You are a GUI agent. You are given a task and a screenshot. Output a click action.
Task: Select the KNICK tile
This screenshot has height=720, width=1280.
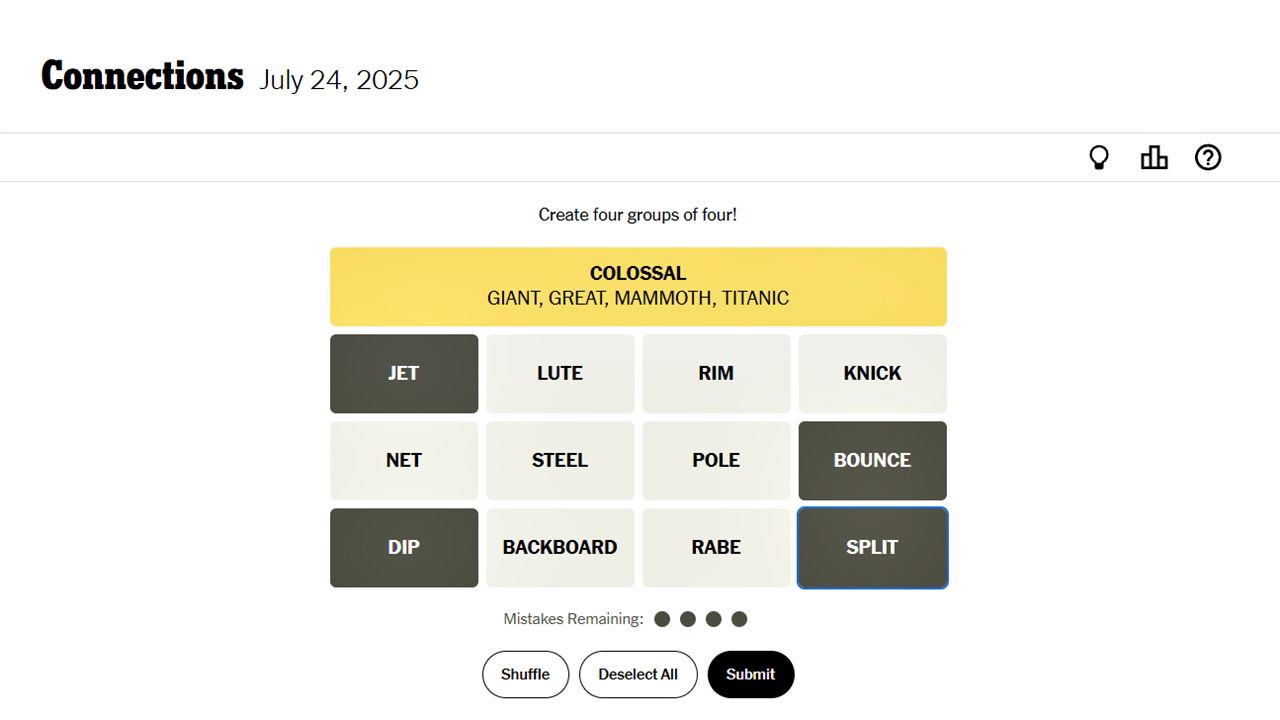click(872, 373)
